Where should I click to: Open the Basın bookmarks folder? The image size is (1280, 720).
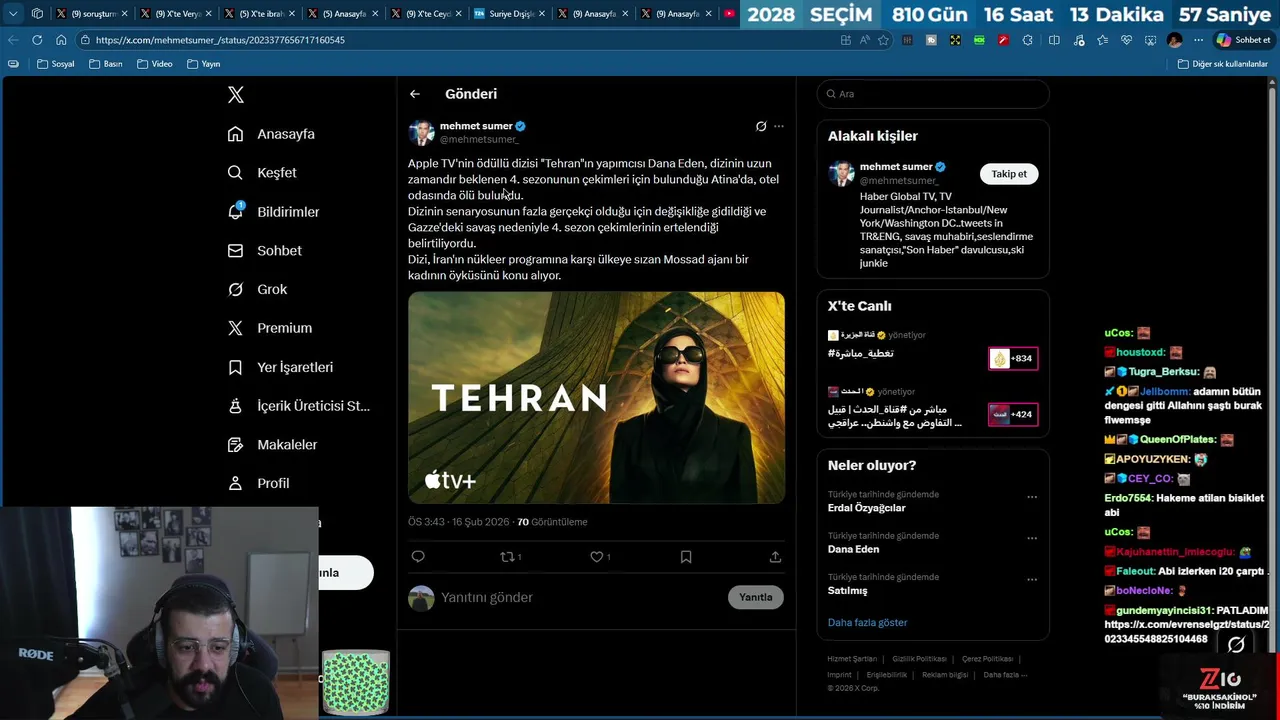click(106, 64)
